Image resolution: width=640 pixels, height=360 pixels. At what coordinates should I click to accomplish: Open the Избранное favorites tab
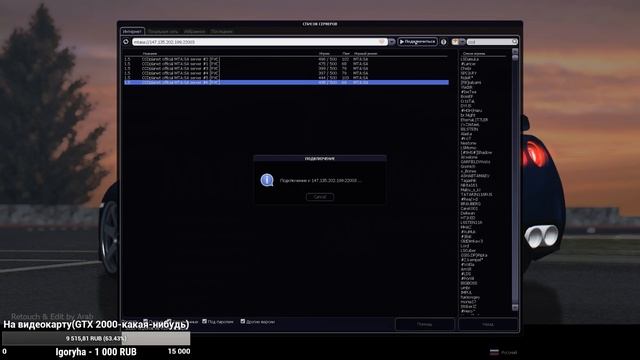[x=194, y=31]
